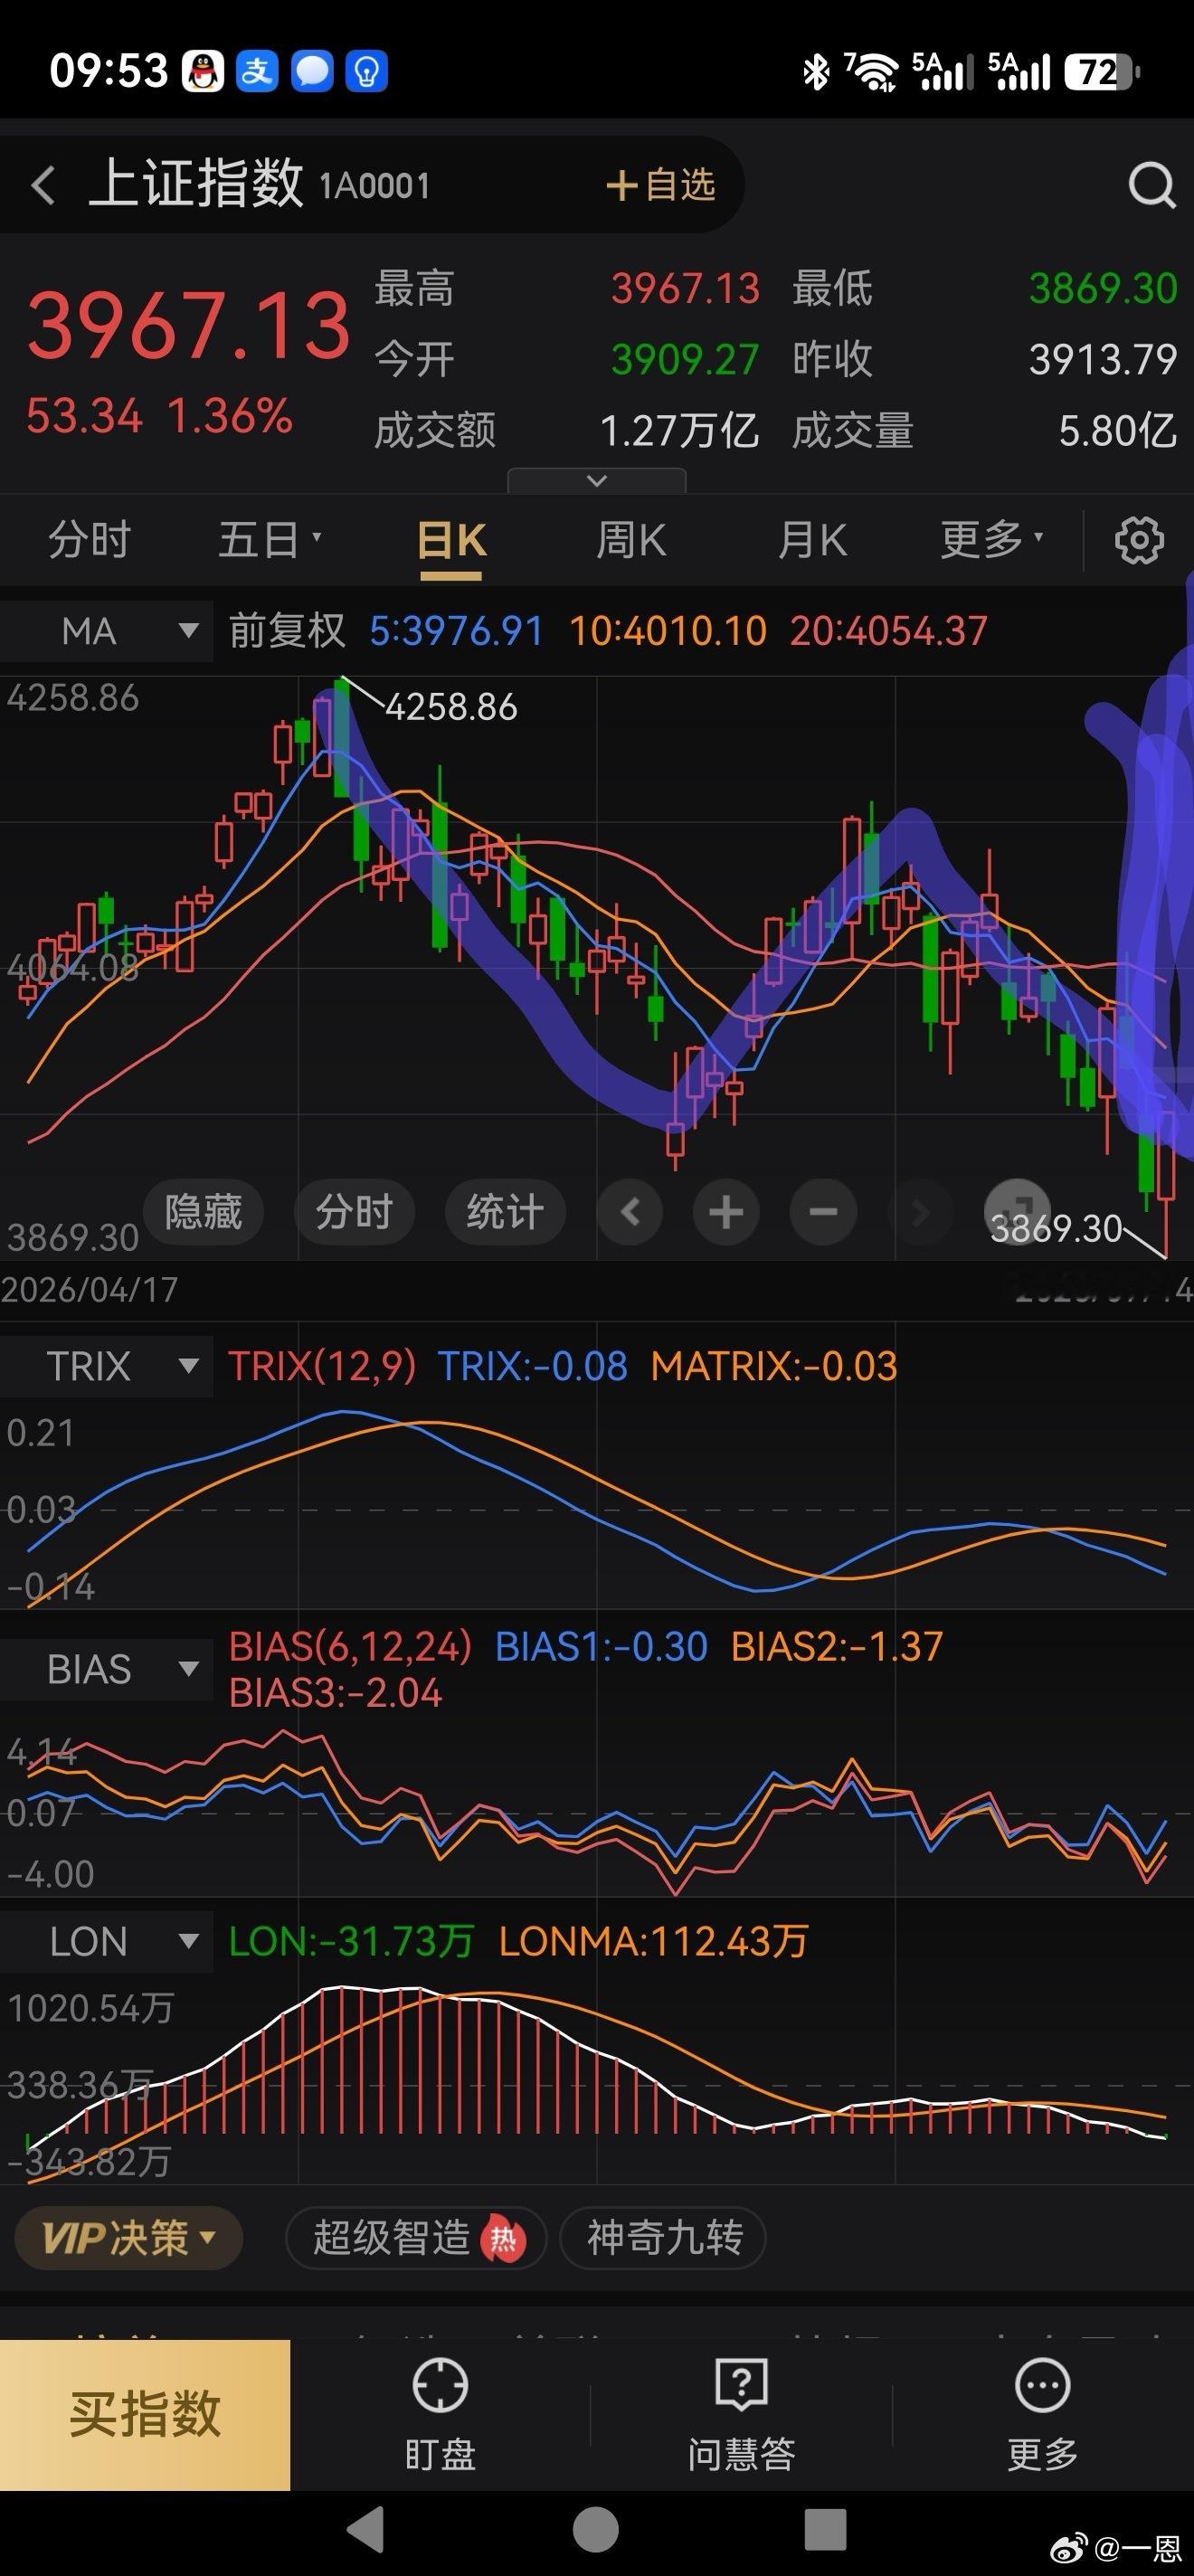Viewport: 1194px width, 2576px height.
Task: Tap 昨收 3913.79 value
Action: click(x=1103, y=359)
